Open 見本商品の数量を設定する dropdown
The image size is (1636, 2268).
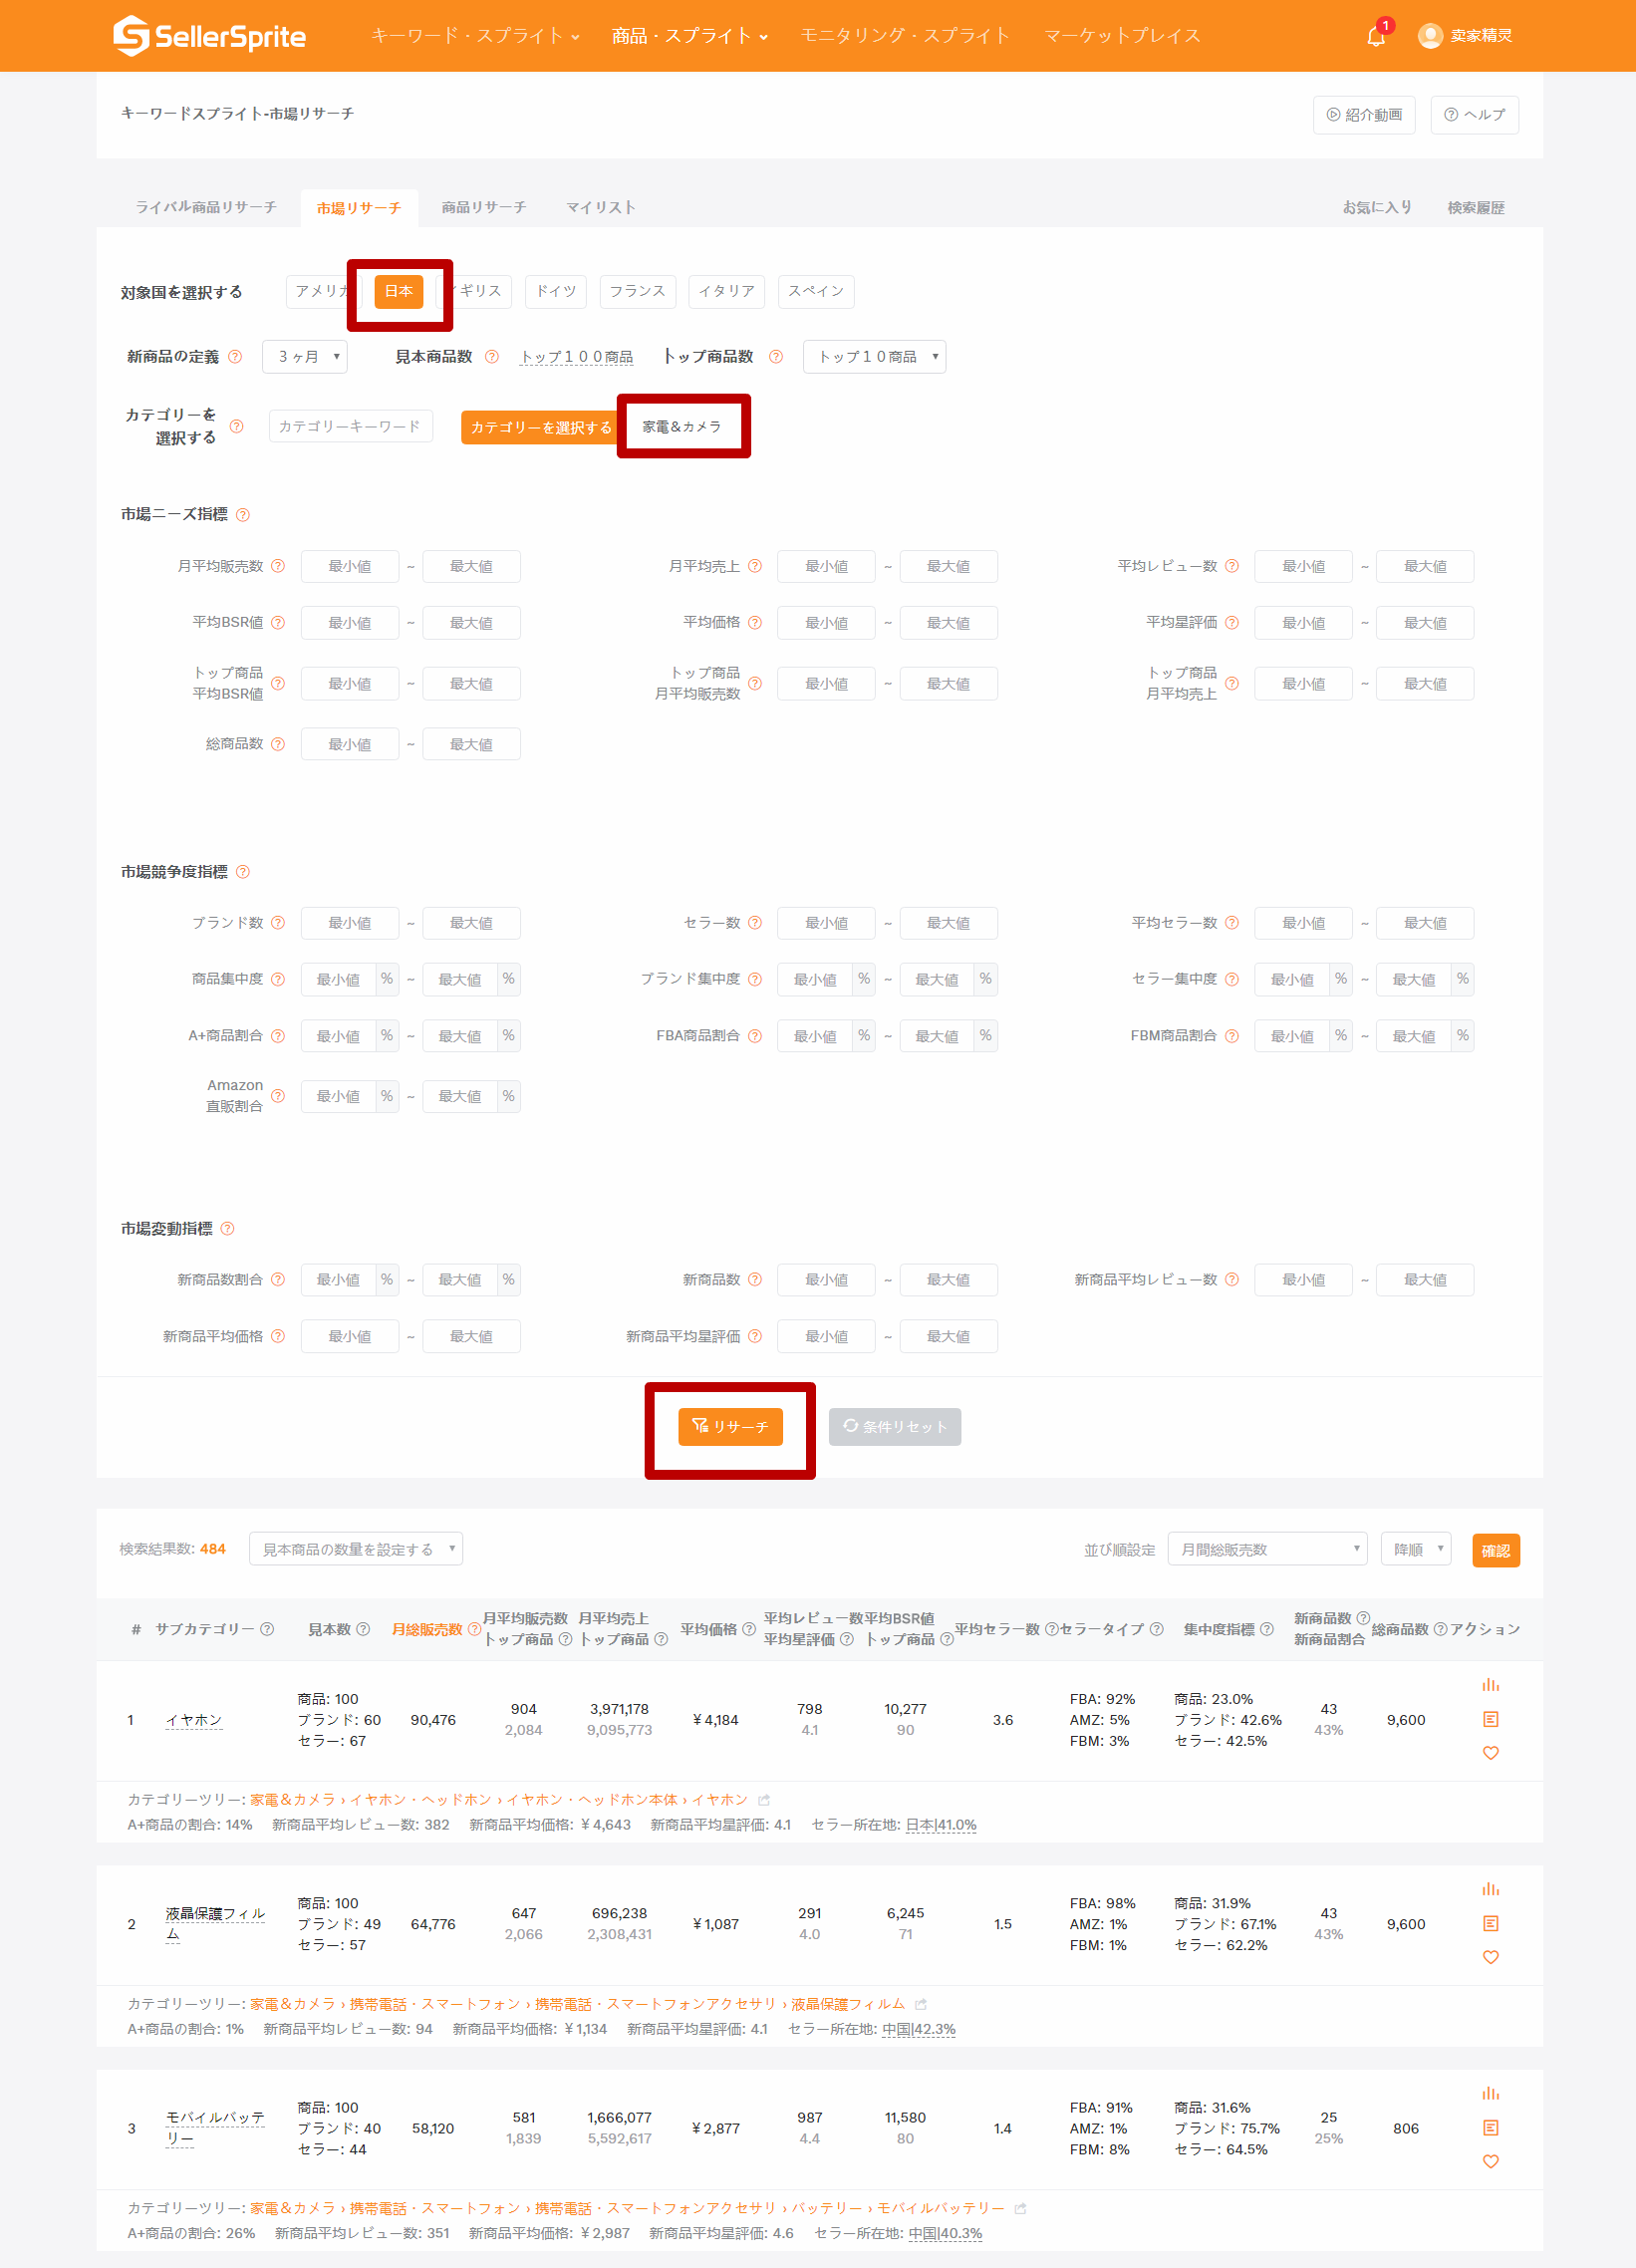356,1549
